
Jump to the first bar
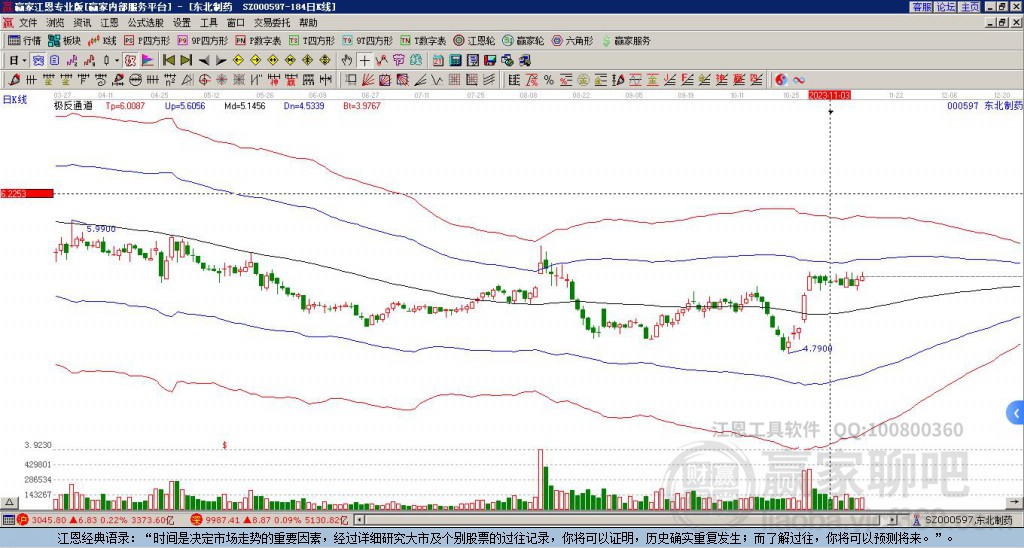(168, 61)
